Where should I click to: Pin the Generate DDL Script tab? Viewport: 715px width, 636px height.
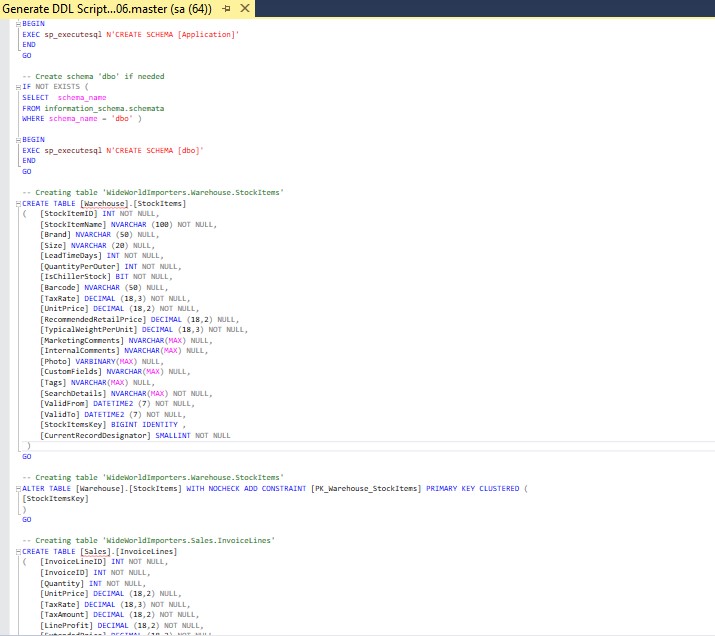(x=226, y=9)
